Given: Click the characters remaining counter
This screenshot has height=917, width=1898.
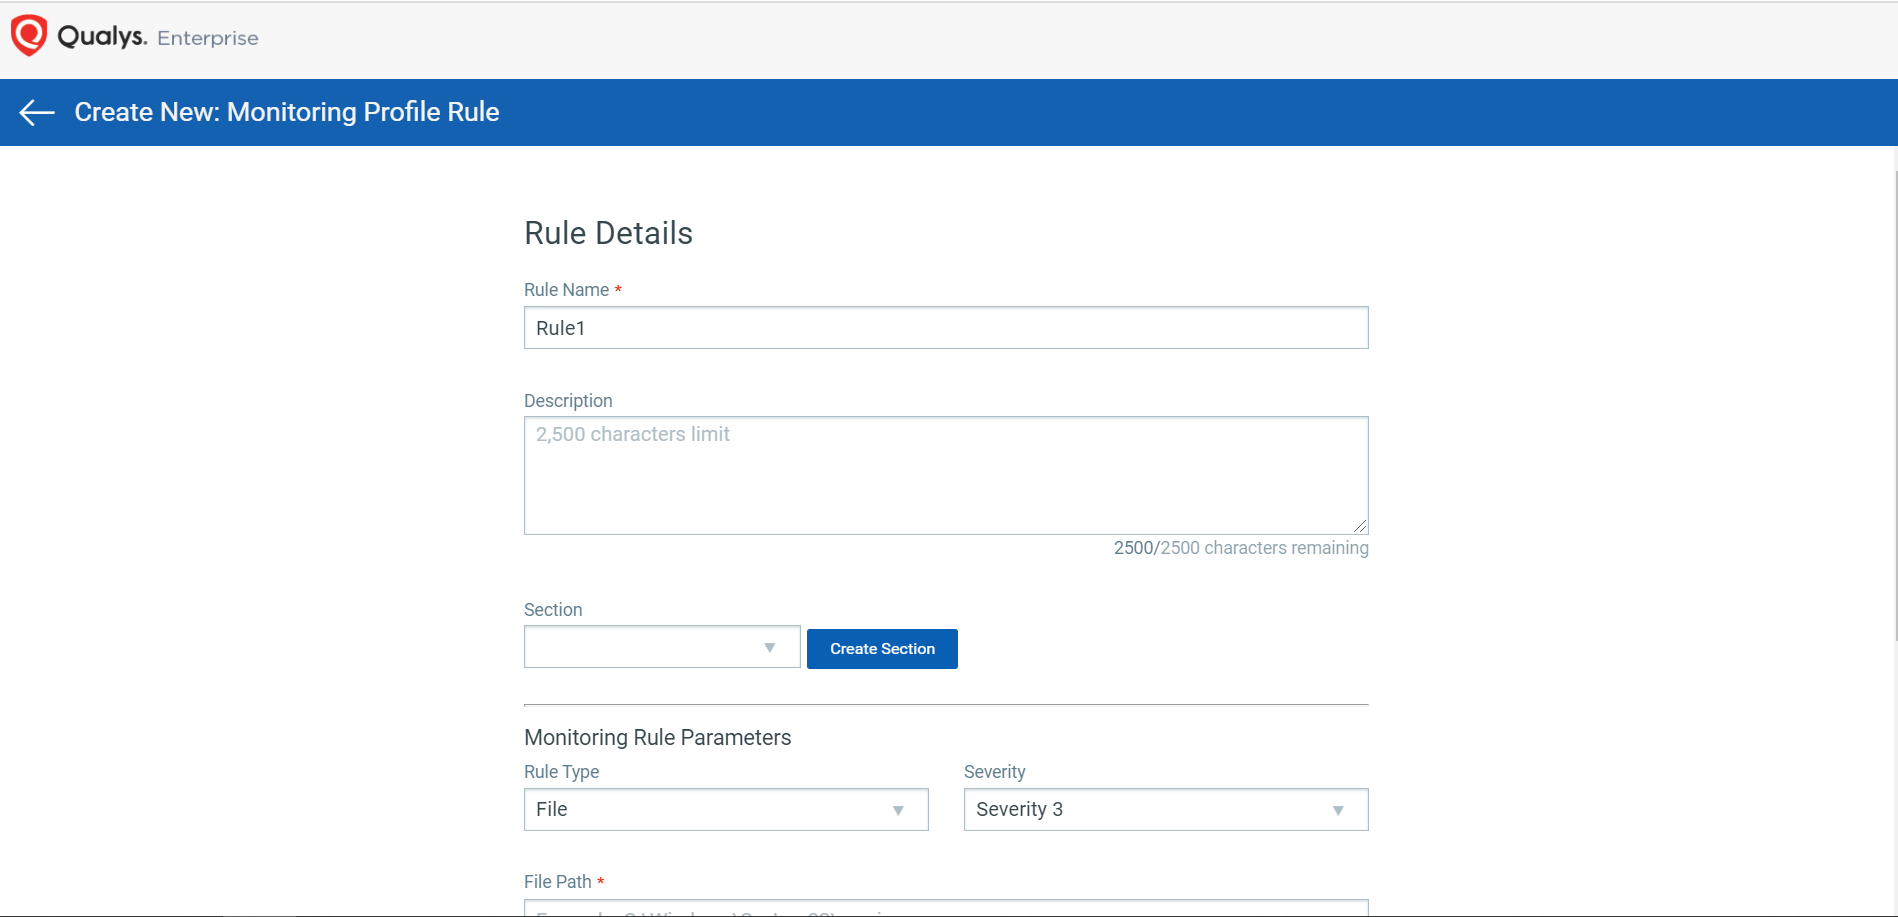Looking at the screenshot, I should tap(1240, 548).
